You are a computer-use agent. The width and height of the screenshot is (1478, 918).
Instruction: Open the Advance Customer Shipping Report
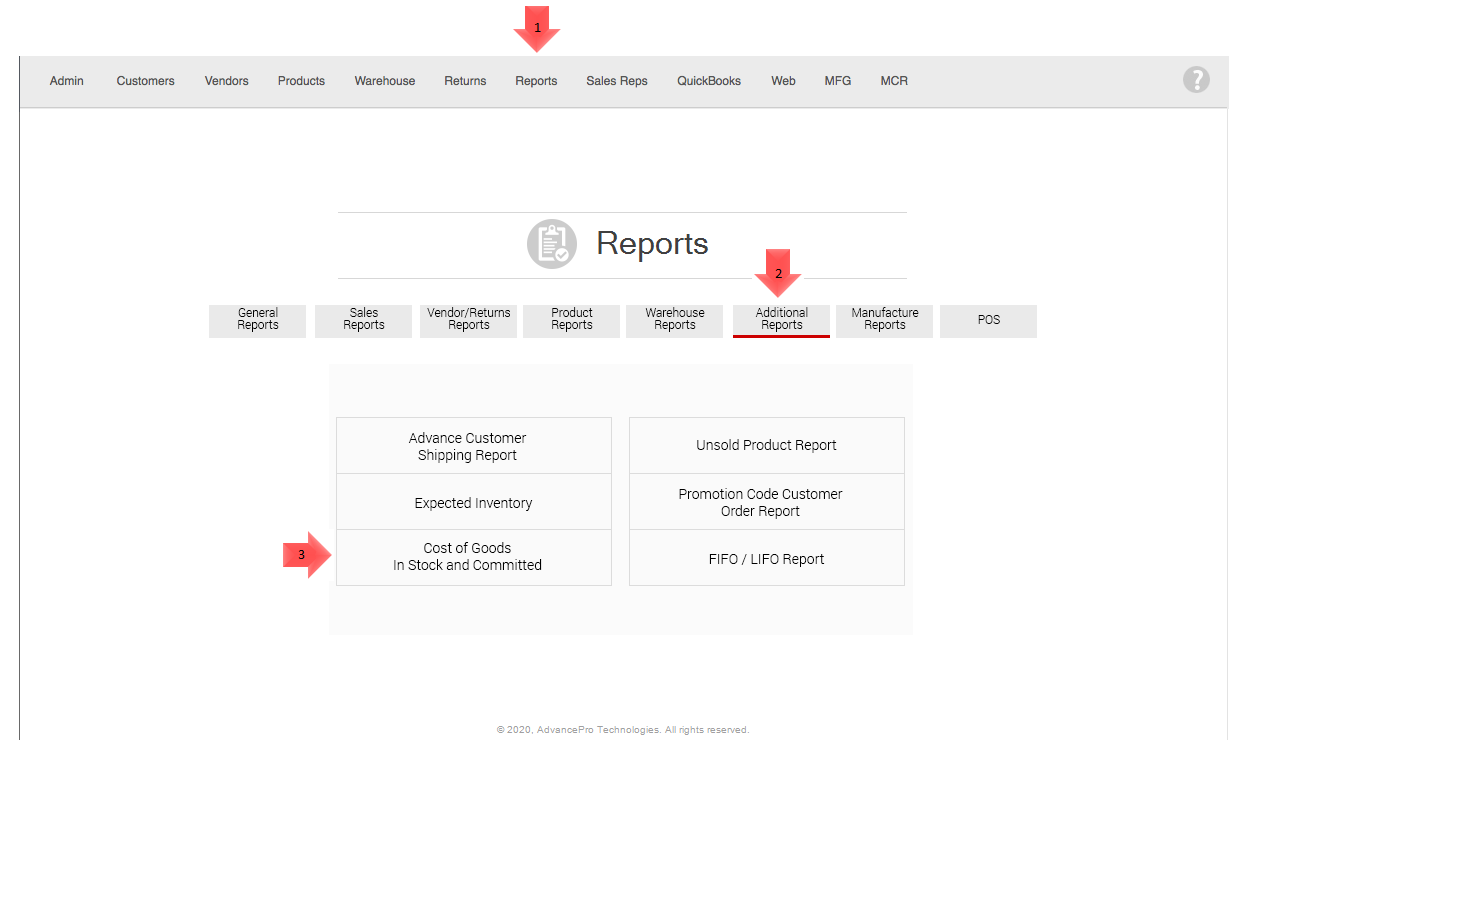pos(473,446)
